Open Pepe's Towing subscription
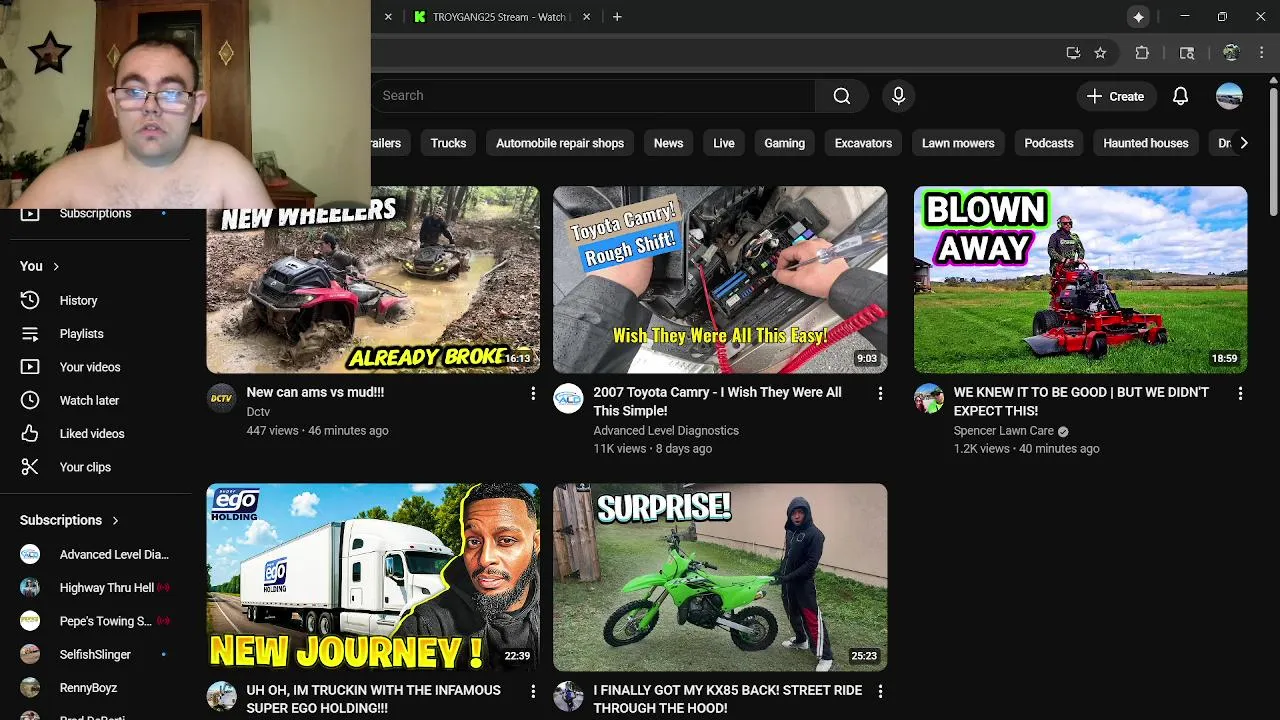This screenshot has height=720, width=1280. 95,621
